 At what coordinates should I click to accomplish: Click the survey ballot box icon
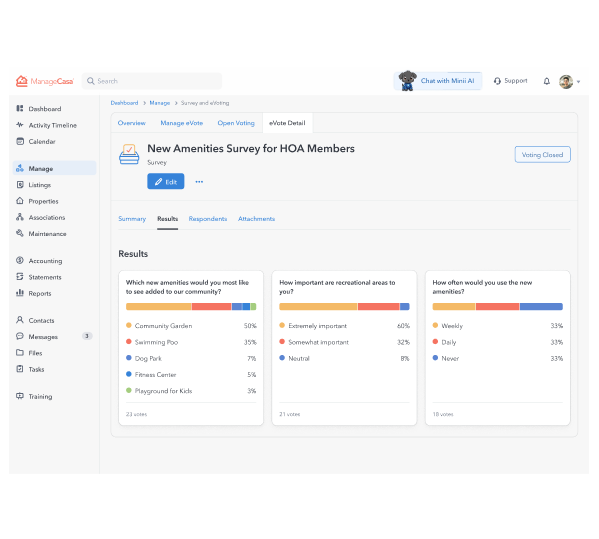point(129,154)
